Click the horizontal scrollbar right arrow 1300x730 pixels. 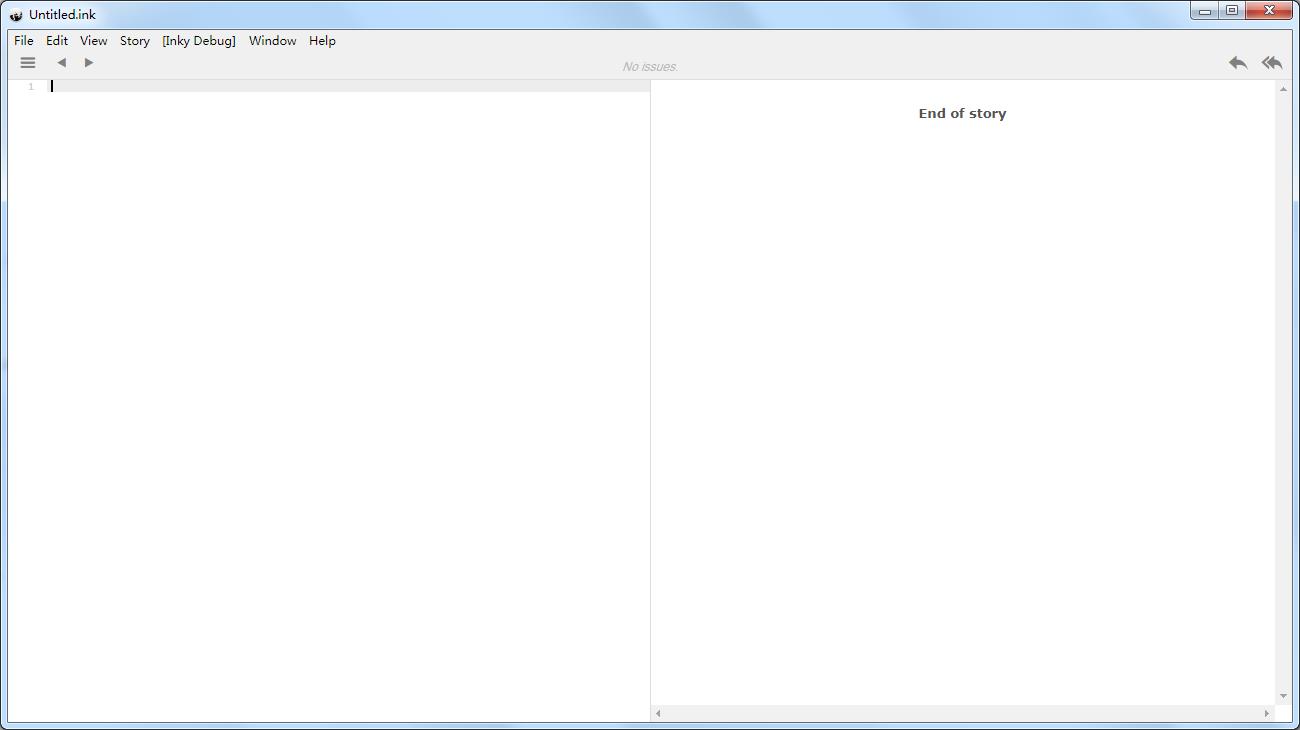click(1267, 714)
